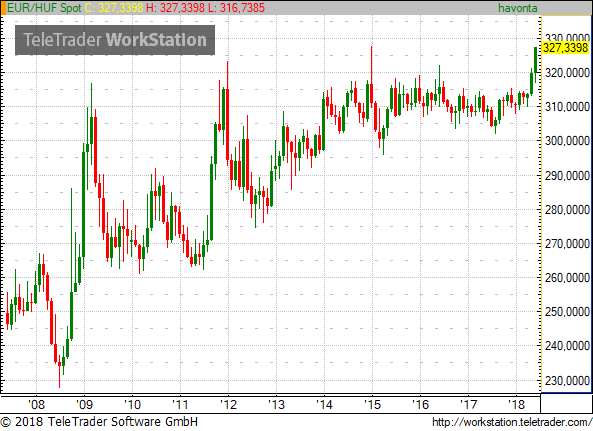Screen dimensions: 593x431
Task: Click the 260,0000 price axis label
Action: pos(567,278)
